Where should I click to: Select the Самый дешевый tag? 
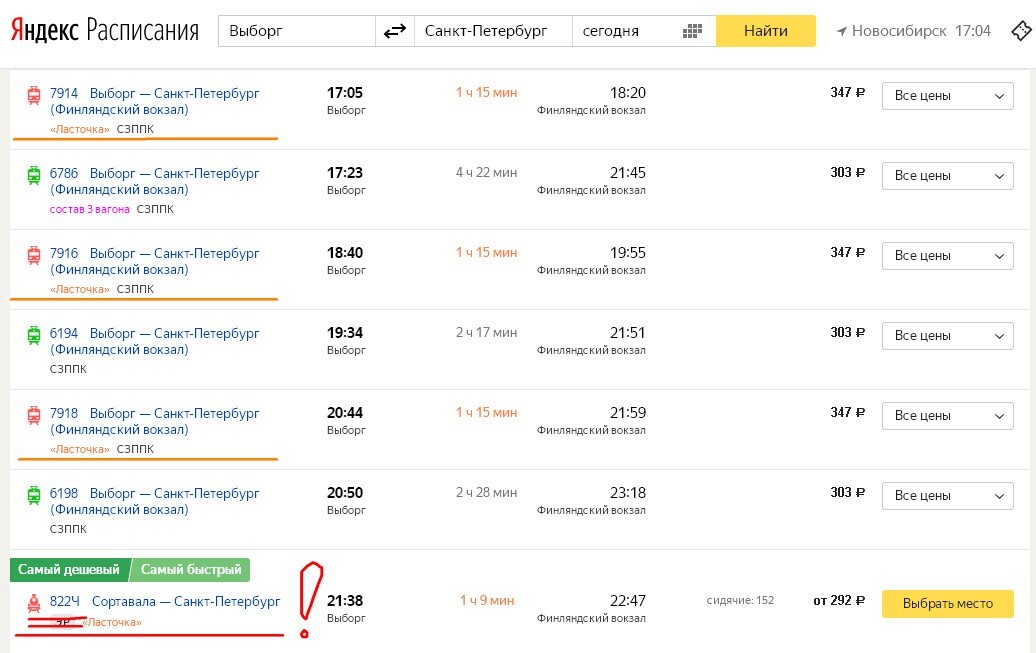tap(69, 570)
